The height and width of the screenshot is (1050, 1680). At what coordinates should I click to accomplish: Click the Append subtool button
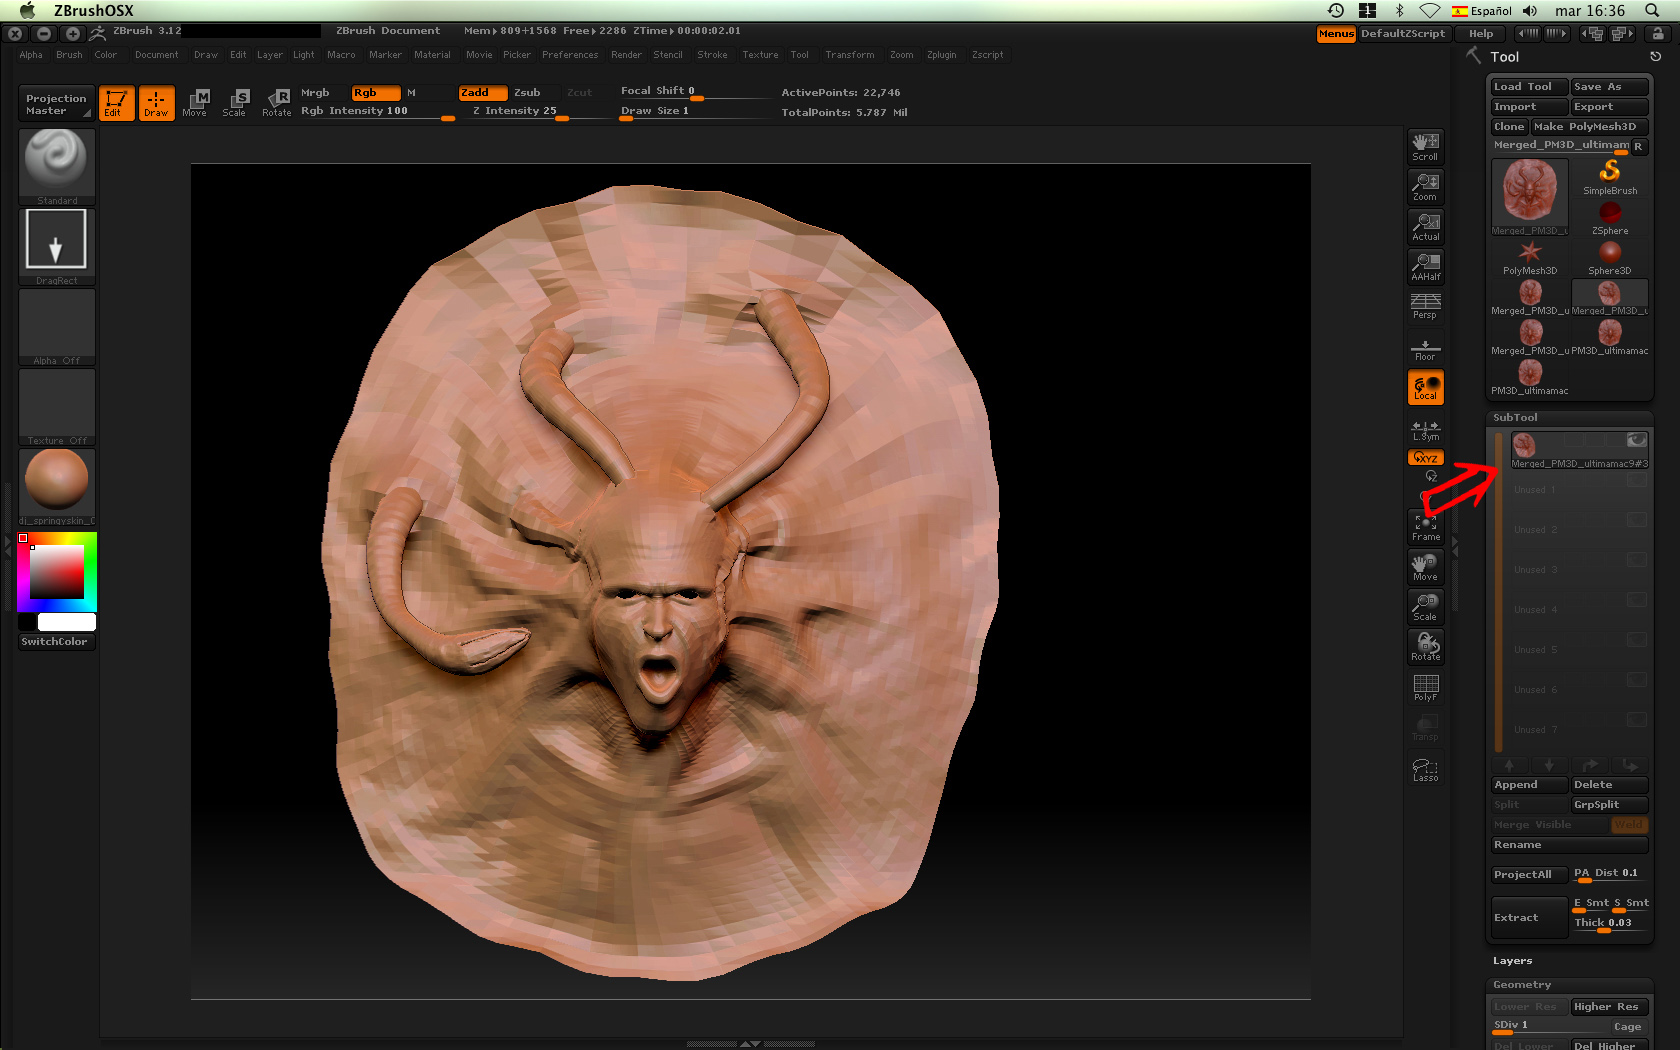point(1528,785)
